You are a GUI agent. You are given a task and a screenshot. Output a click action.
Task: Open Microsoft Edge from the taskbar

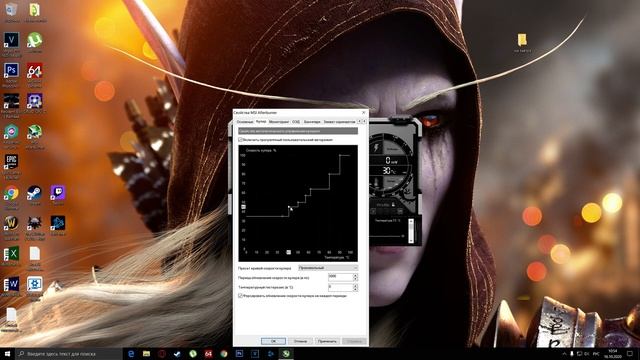131,354
